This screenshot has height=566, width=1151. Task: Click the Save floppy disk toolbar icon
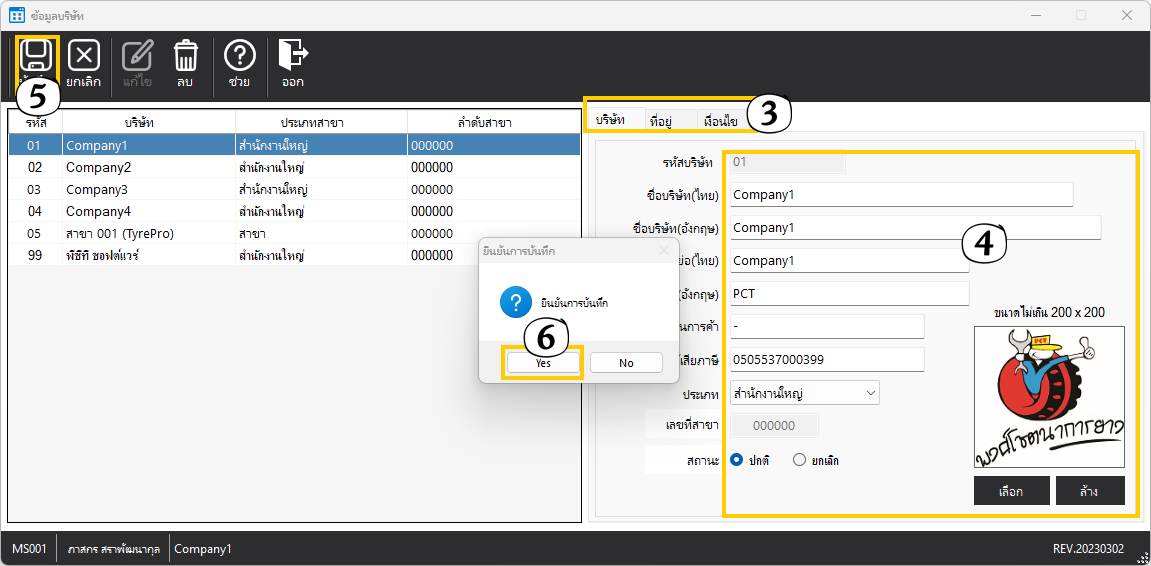point(38,56)
